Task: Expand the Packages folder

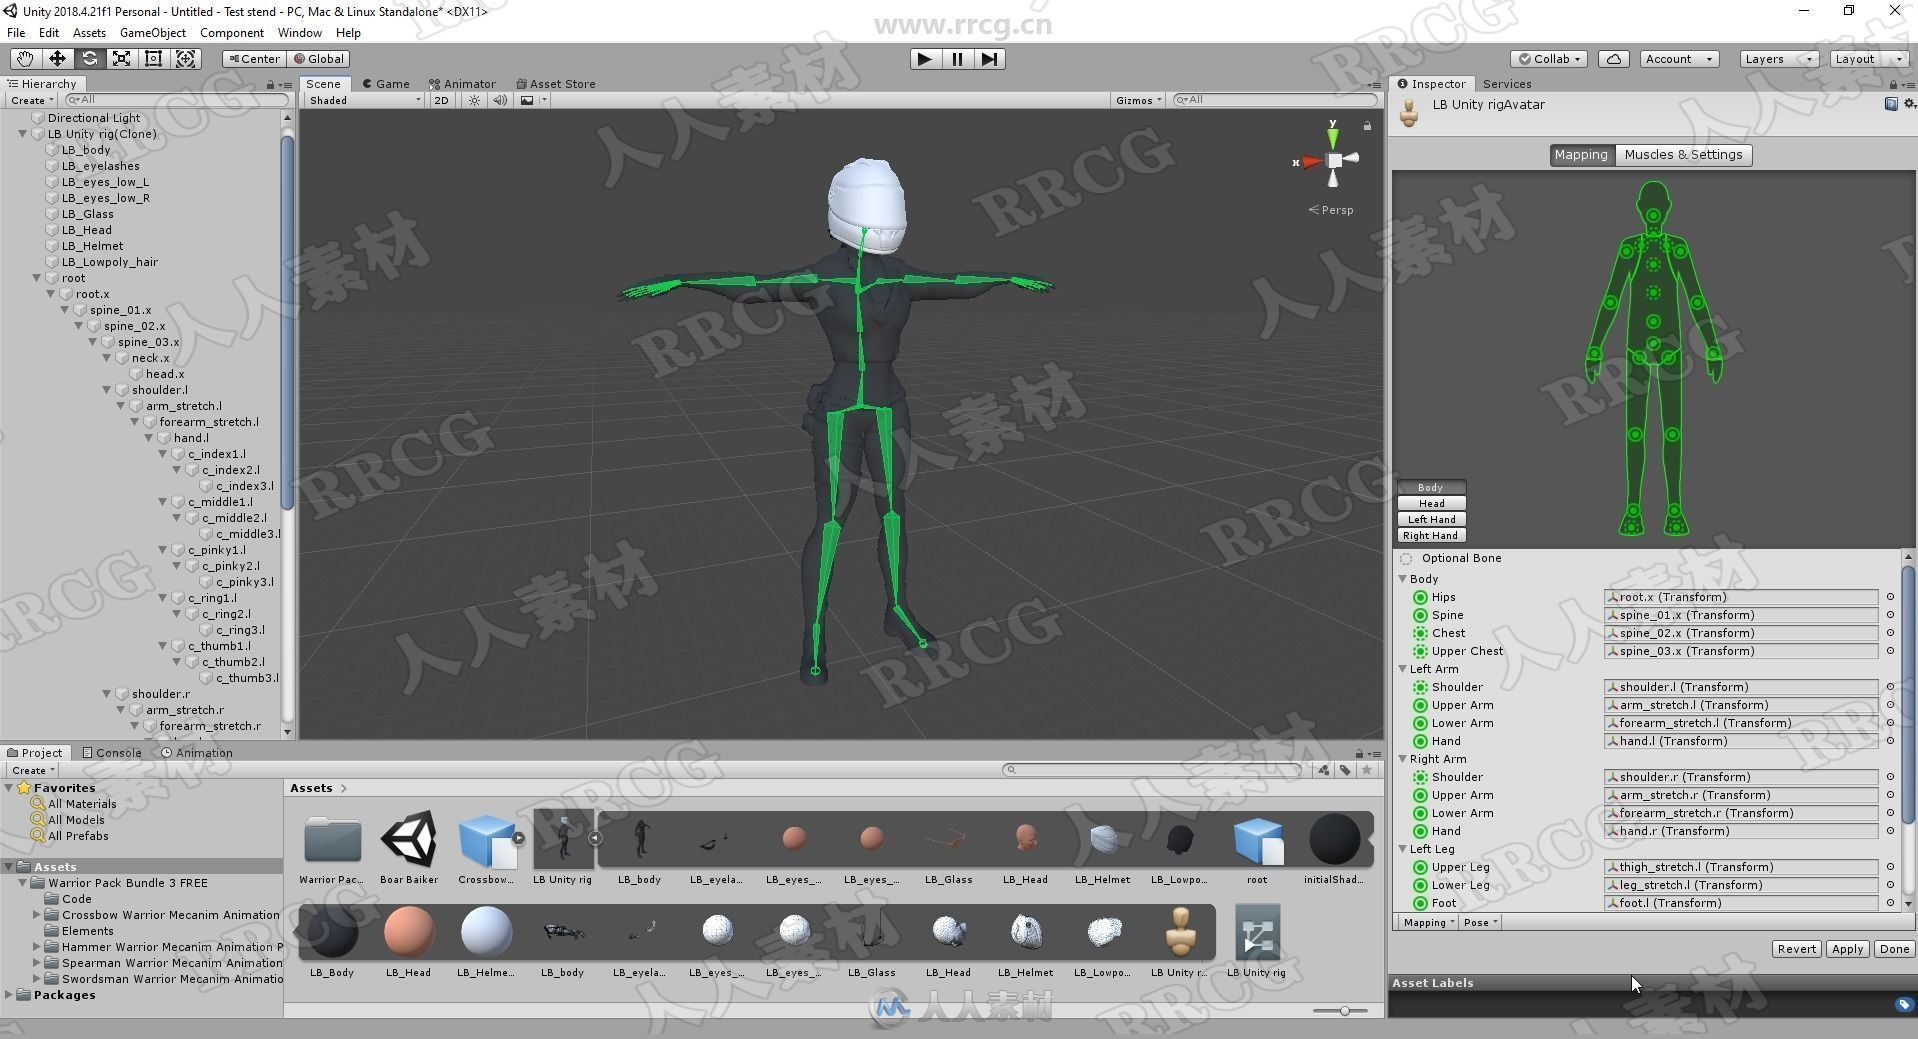Action: (9, 995)
